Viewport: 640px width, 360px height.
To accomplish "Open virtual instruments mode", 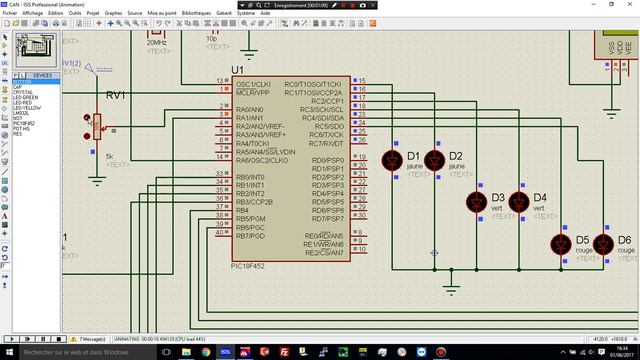I will point(5,162).
